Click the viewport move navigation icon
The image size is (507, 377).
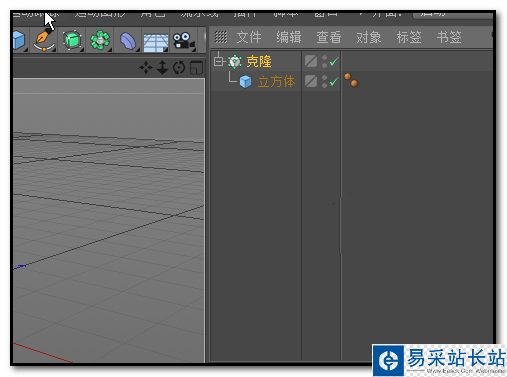146,68
